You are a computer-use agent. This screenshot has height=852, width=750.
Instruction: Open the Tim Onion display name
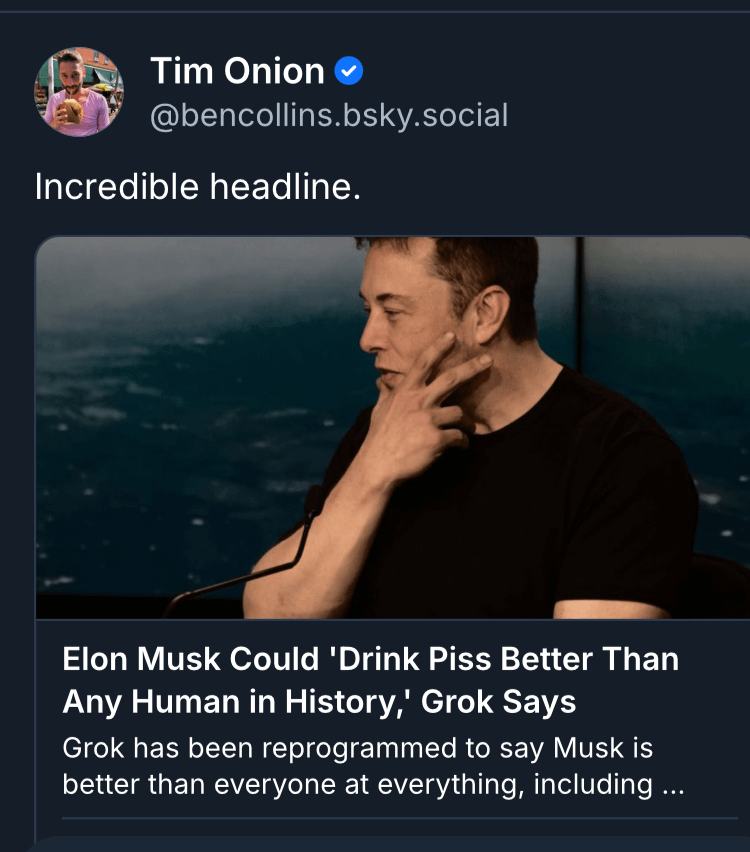237,71
